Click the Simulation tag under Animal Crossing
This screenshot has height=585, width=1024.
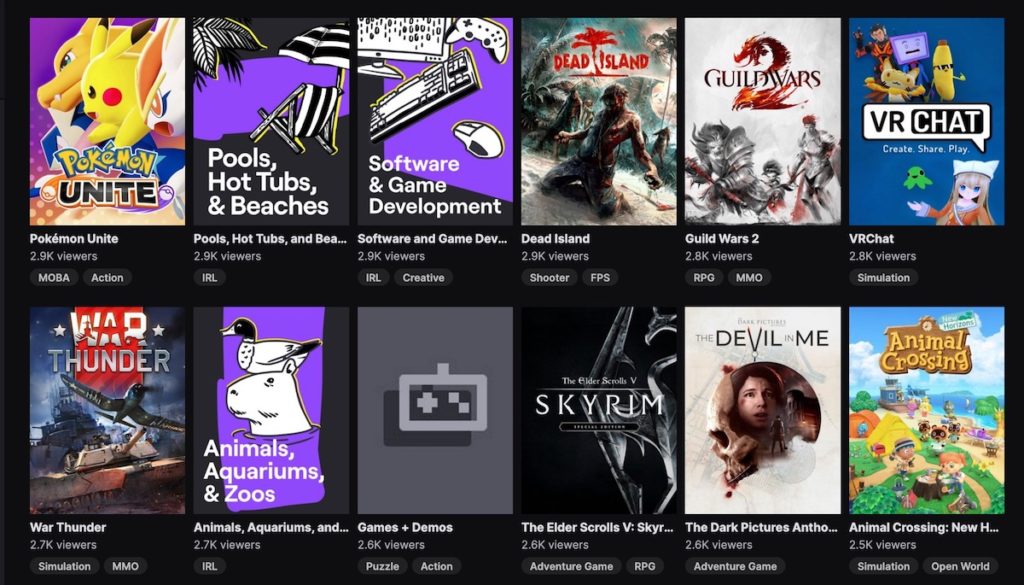884,566
